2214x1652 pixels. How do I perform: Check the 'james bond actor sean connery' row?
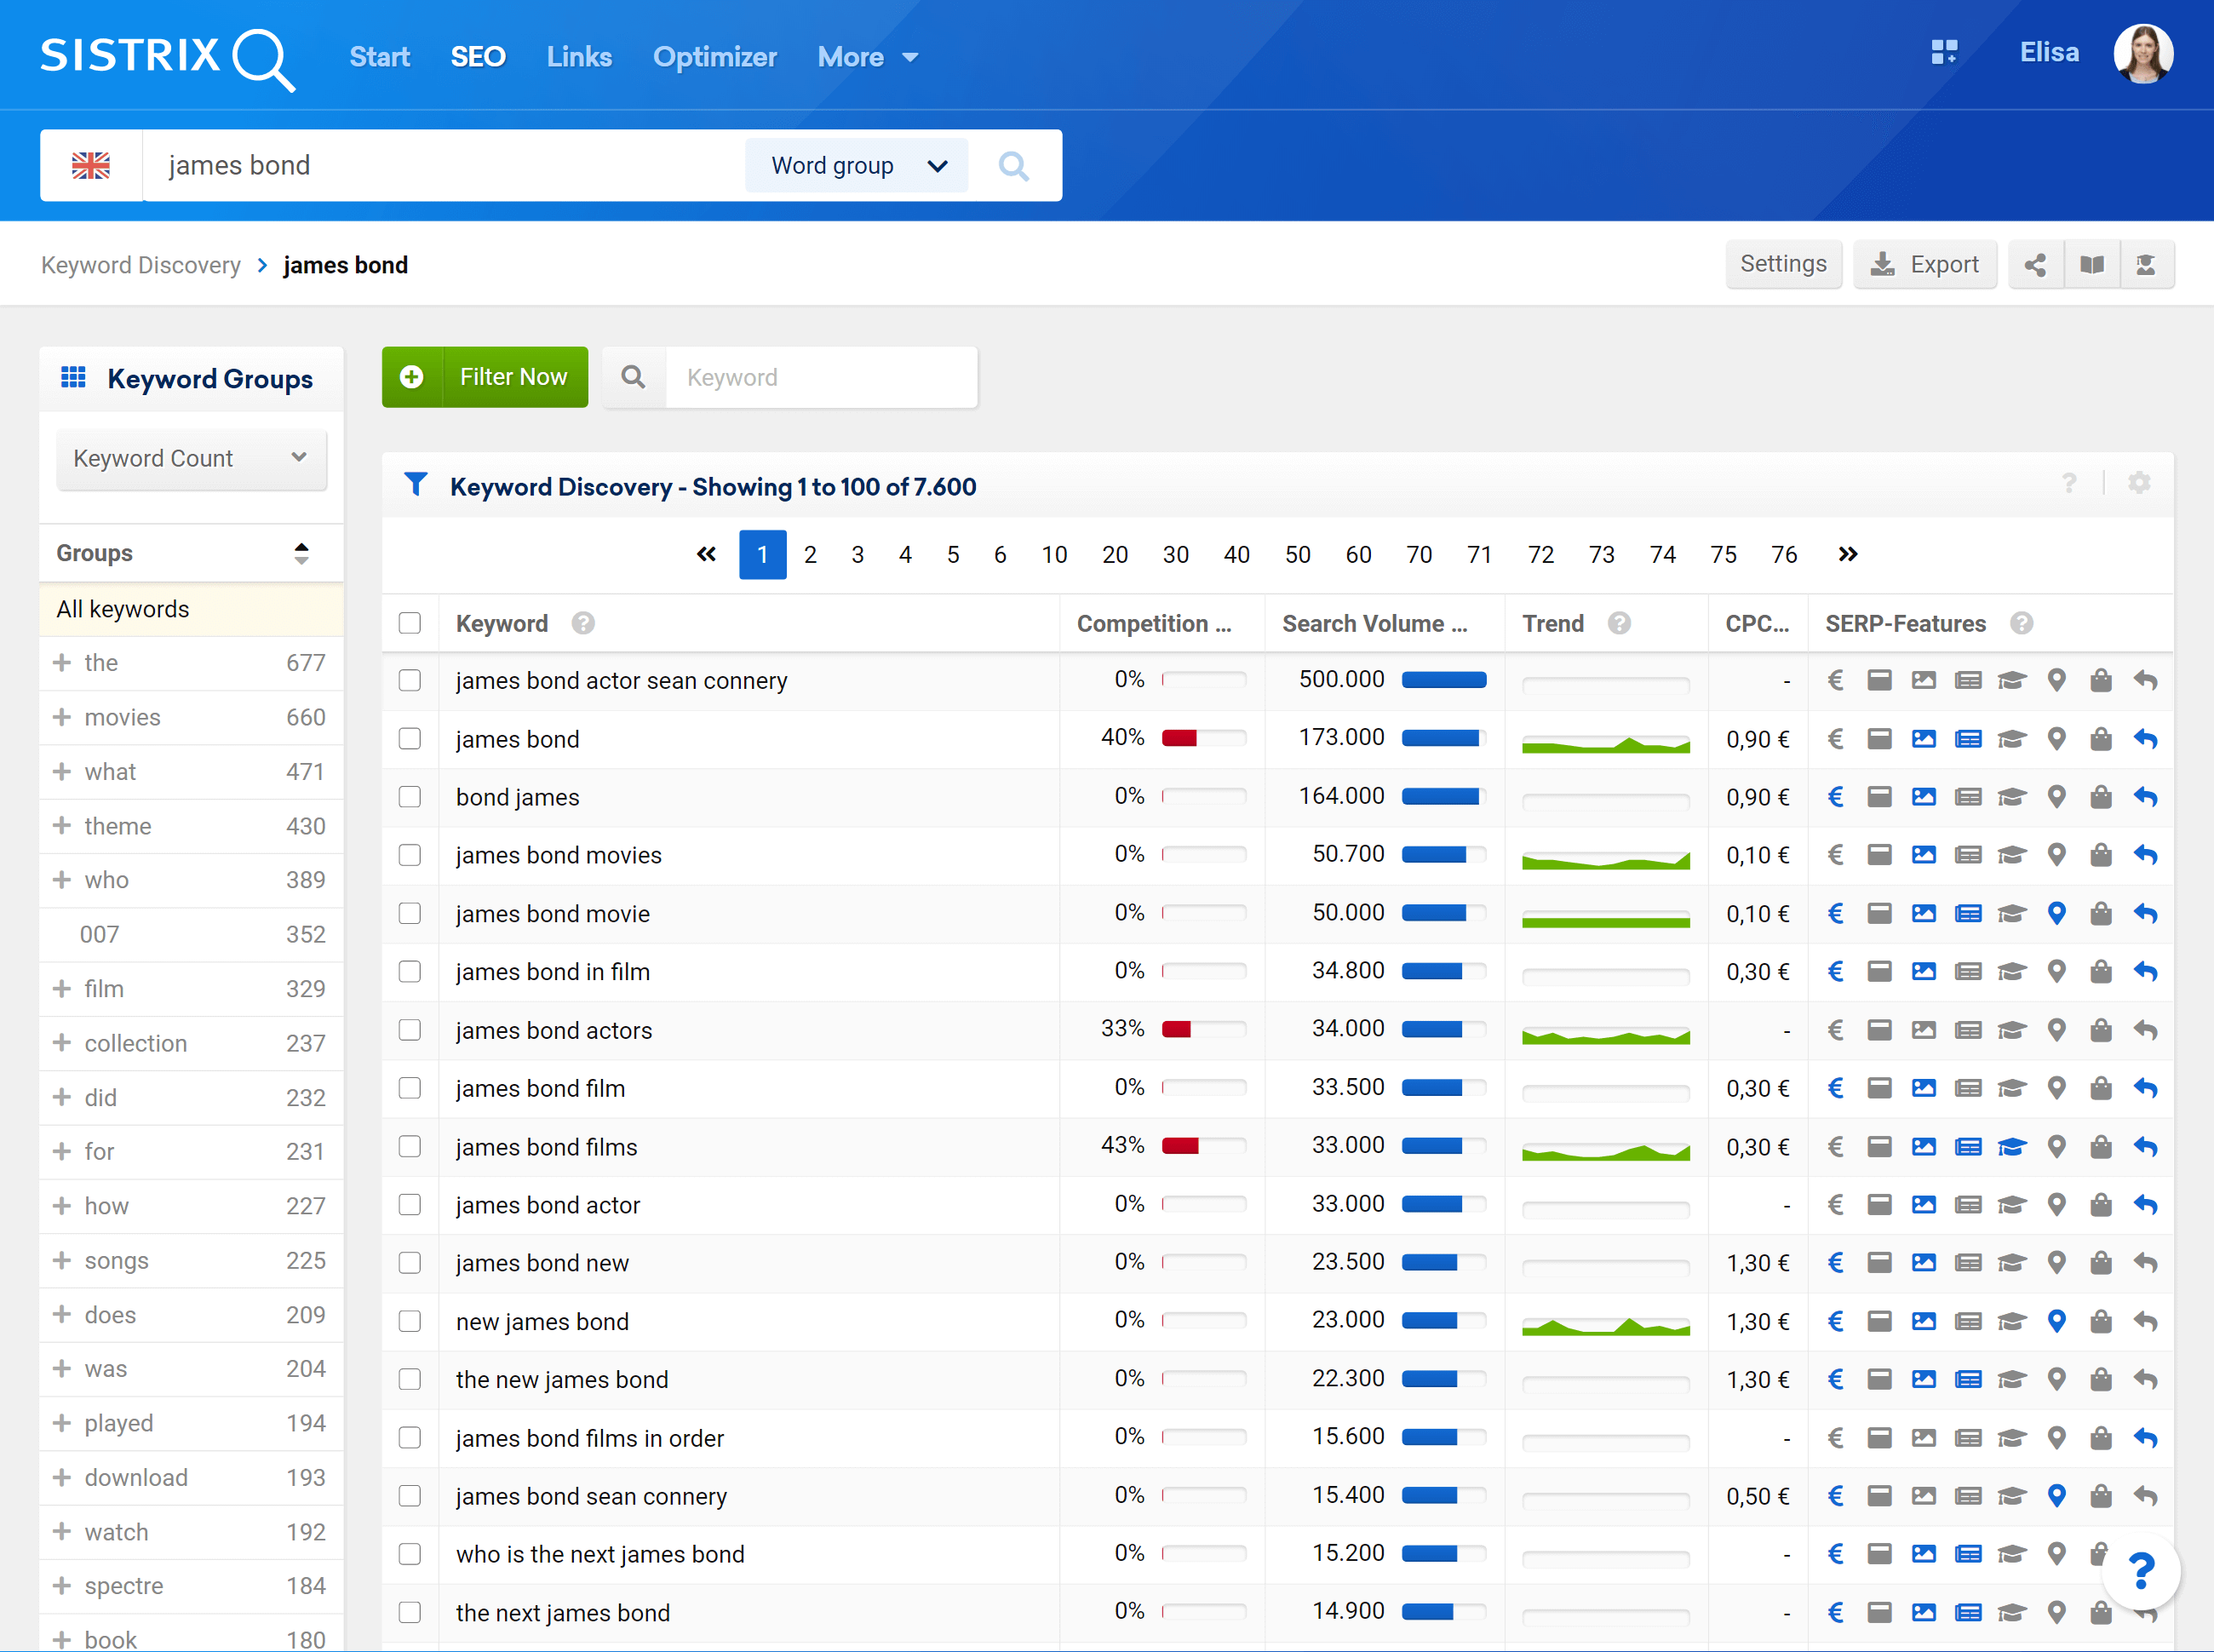pos(410,681)
